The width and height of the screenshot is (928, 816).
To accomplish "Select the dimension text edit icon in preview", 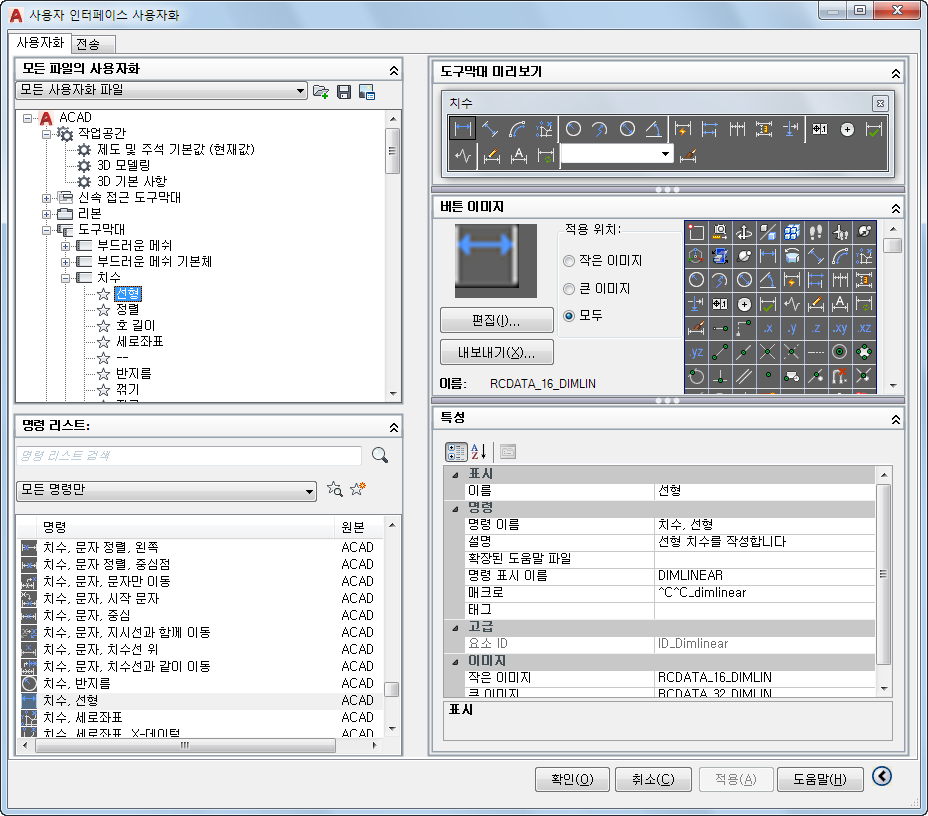I will pyautogui.click(x=518, y=156).
